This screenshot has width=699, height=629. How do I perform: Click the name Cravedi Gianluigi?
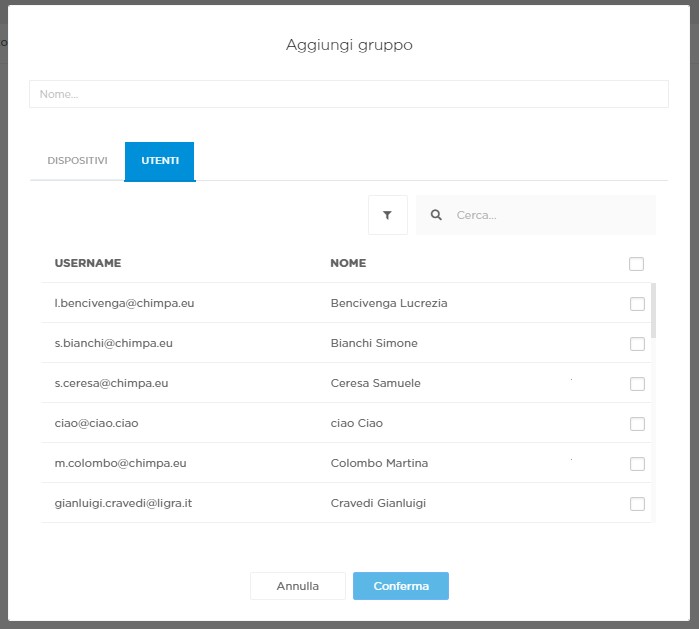pos(378,503)
